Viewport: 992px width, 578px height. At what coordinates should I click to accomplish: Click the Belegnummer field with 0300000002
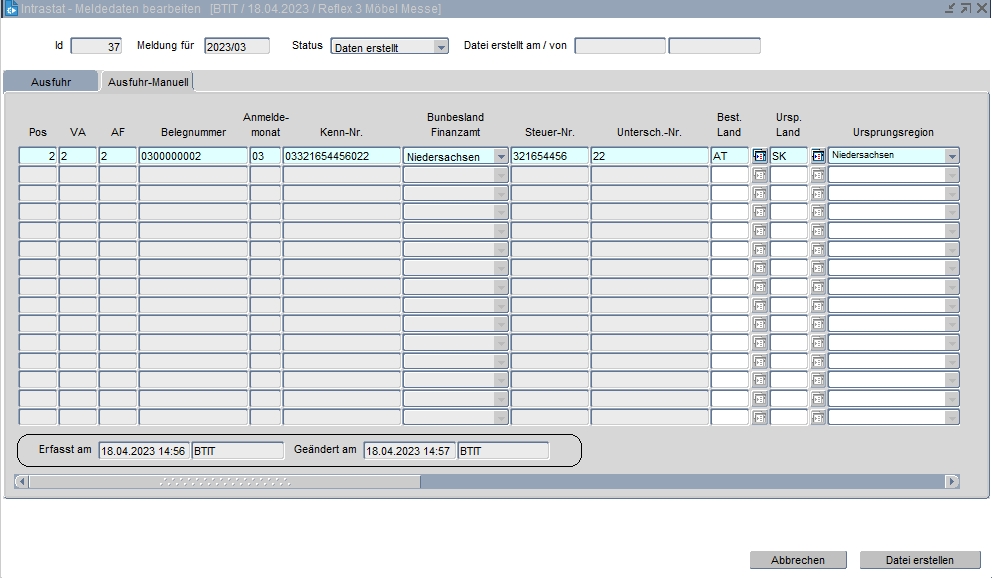(x=193, y=156)
